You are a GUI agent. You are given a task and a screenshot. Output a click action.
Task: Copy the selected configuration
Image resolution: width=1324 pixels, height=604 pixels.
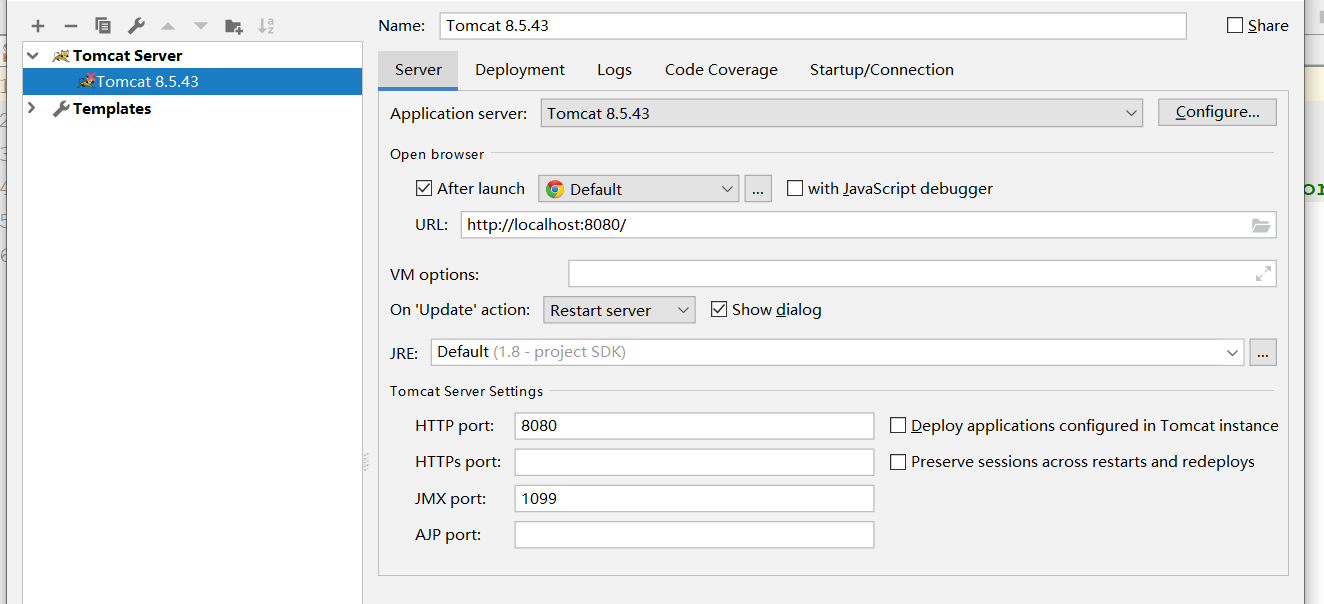(103, 26)
